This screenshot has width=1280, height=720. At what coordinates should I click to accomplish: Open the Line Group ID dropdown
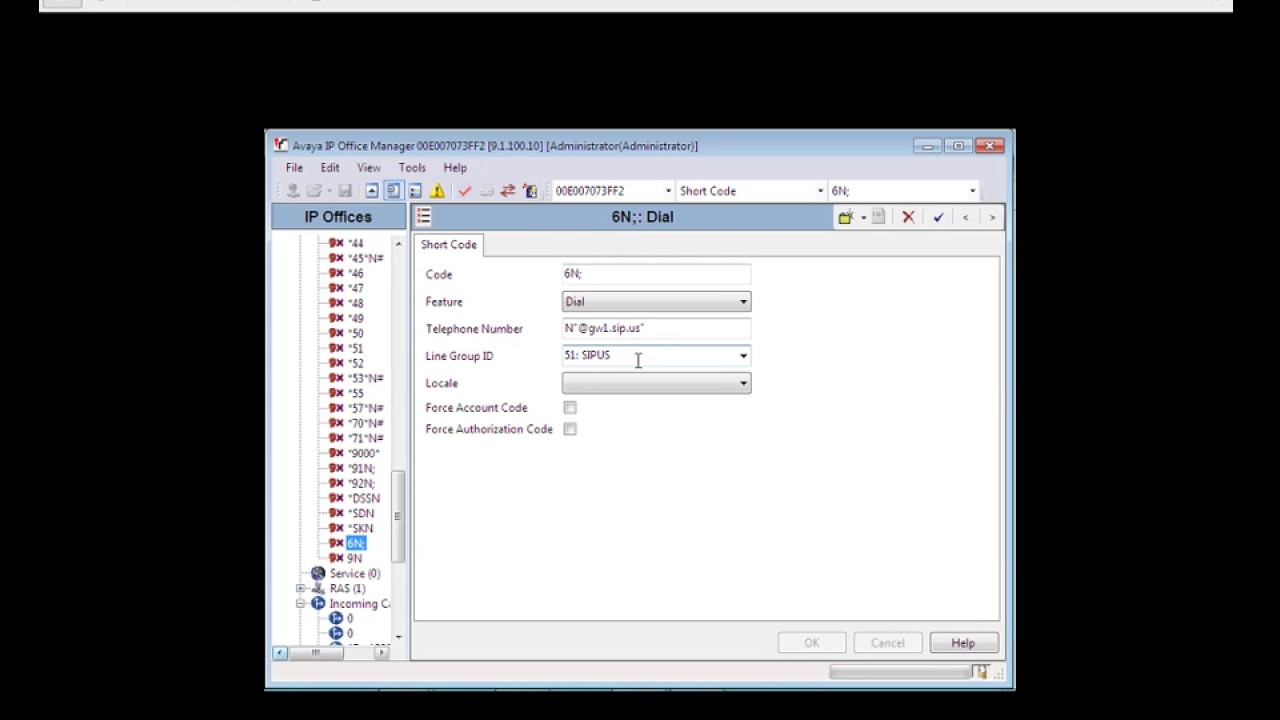pyautogui.click(x=743, y=356)
